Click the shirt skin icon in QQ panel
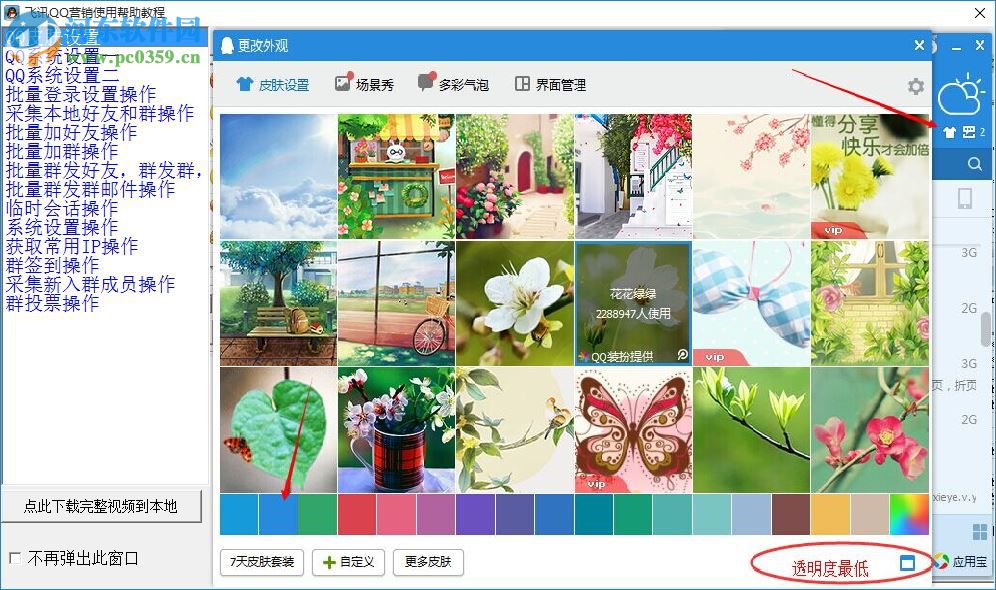The height and width of the screenshot is (590, 996). [949, 132]
